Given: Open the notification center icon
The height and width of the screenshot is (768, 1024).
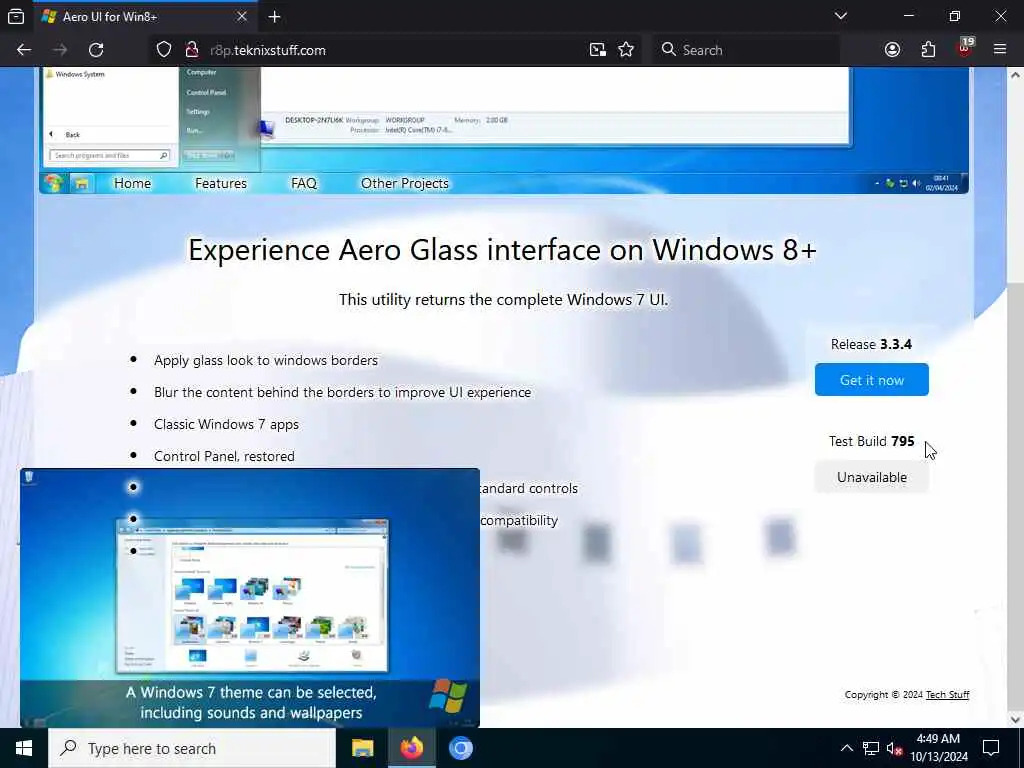Looking at the screenshot, I should click(x=991, y=748).
